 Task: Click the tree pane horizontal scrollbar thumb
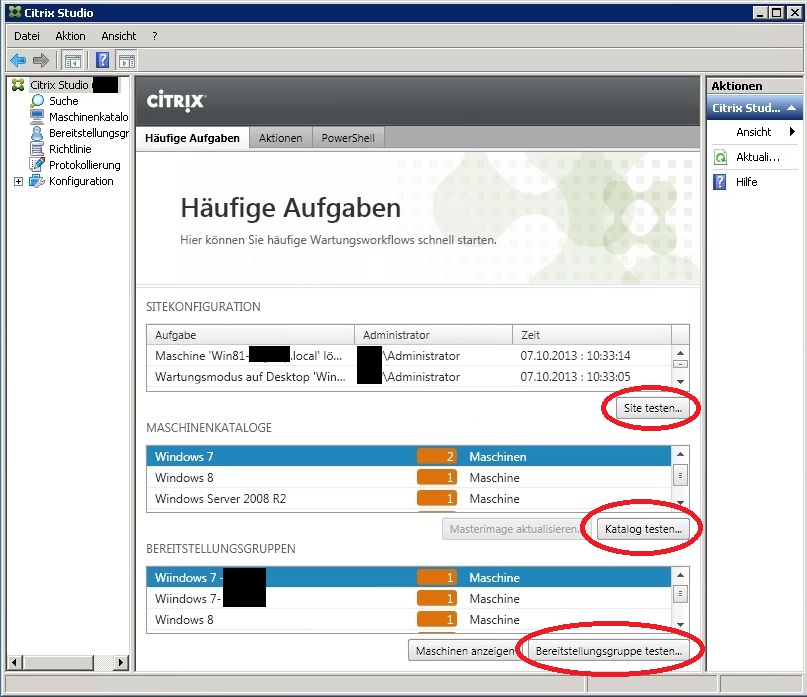pyautogui.click(x=59, y=663)
